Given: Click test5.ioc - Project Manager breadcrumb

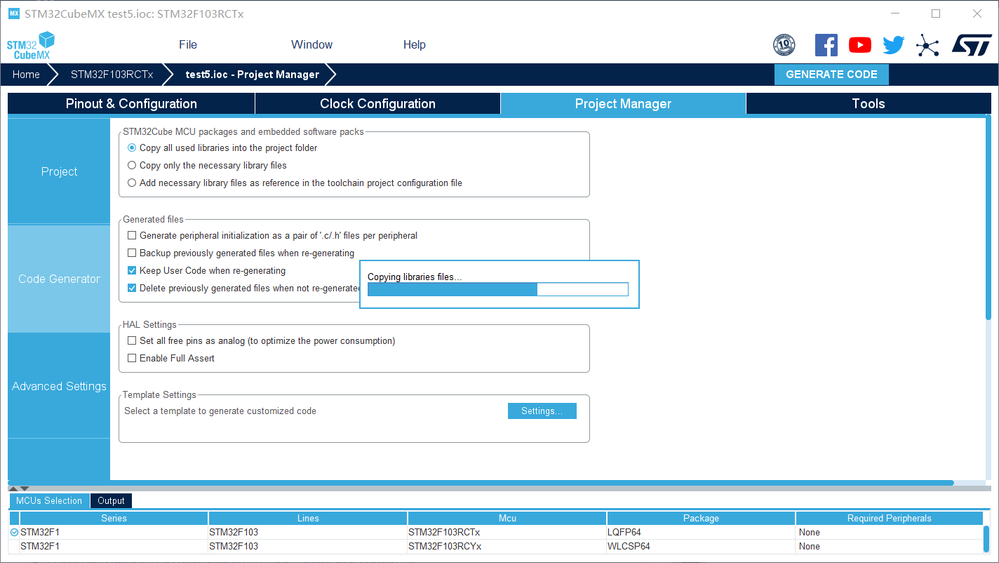Looking at the screenshot, I should [252, 75].
